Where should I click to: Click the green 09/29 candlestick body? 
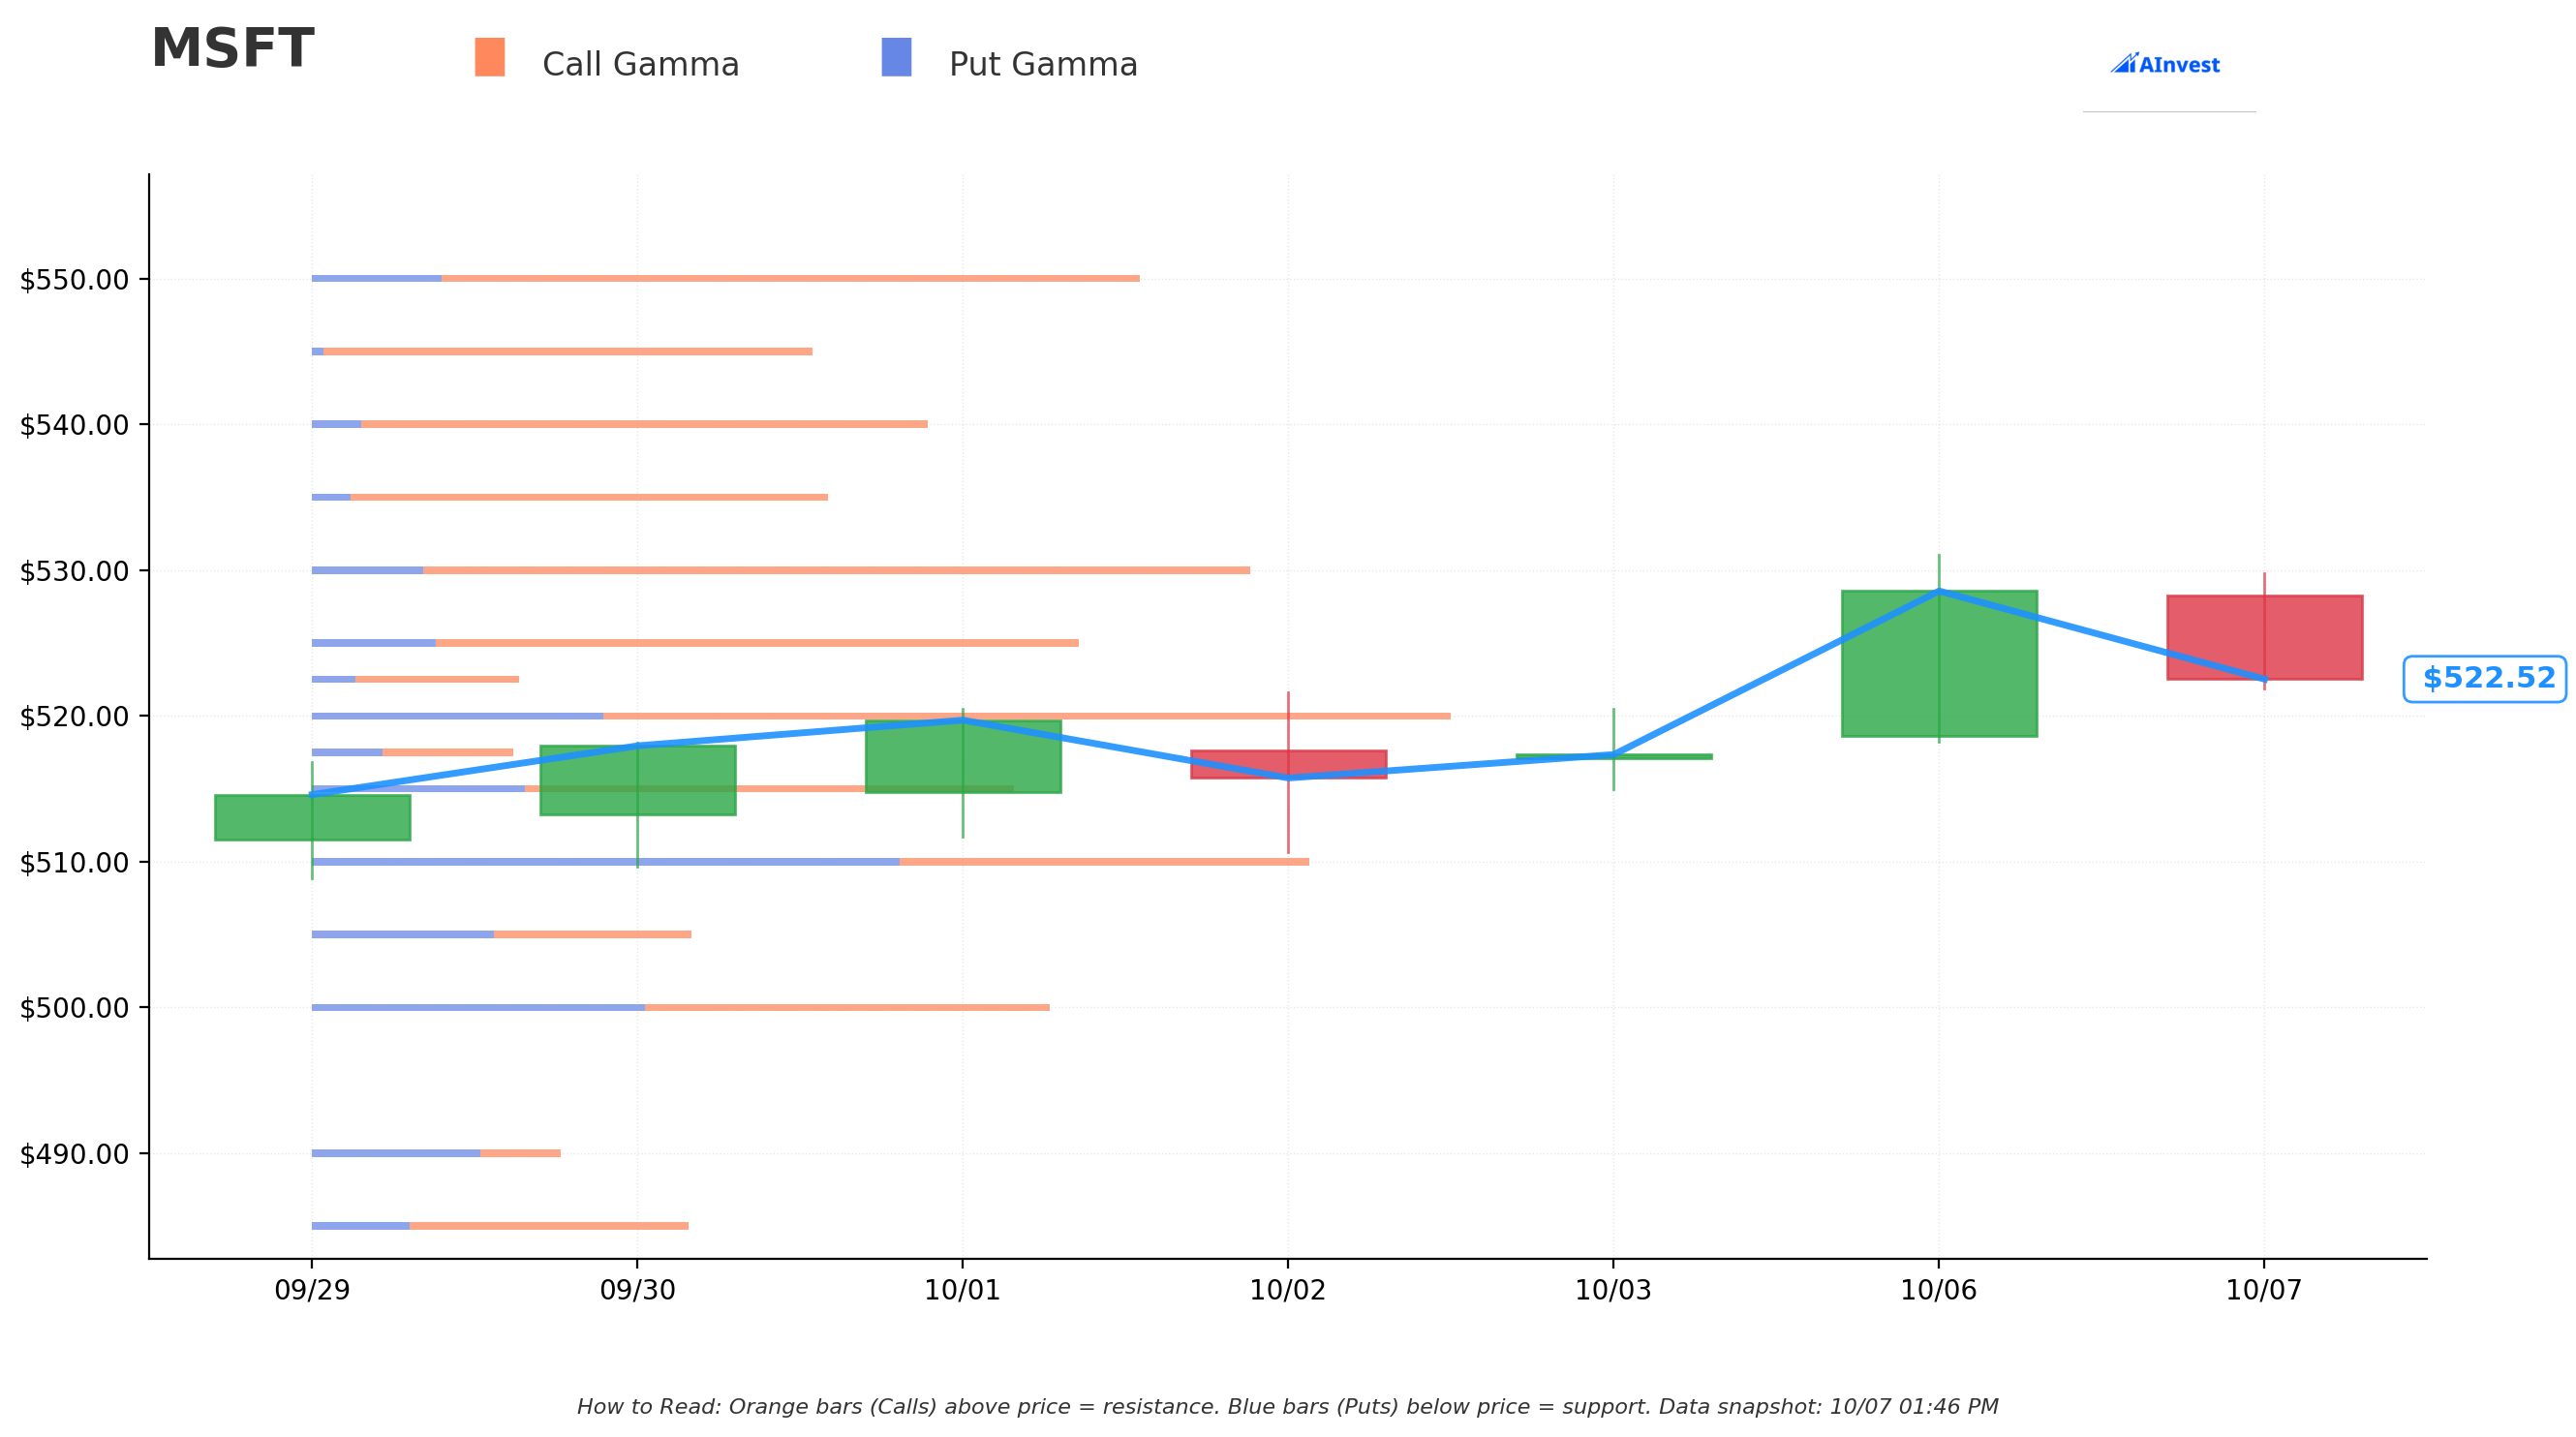click(x=312, y=818)
